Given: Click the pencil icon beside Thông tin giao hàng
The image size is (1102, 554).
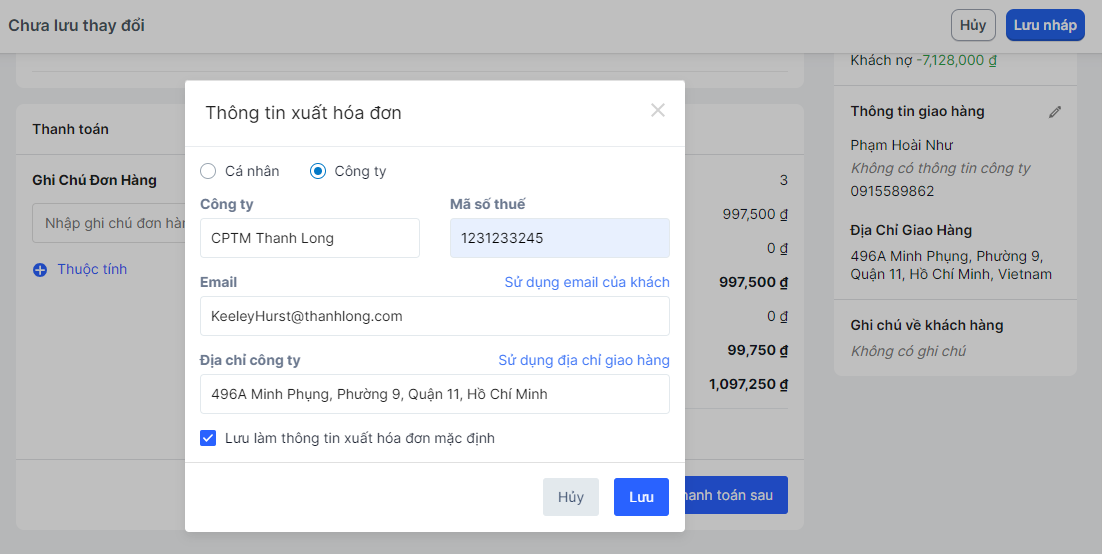Looking at the screenshot, I should pyautogui.click(x=1054, y=112).
